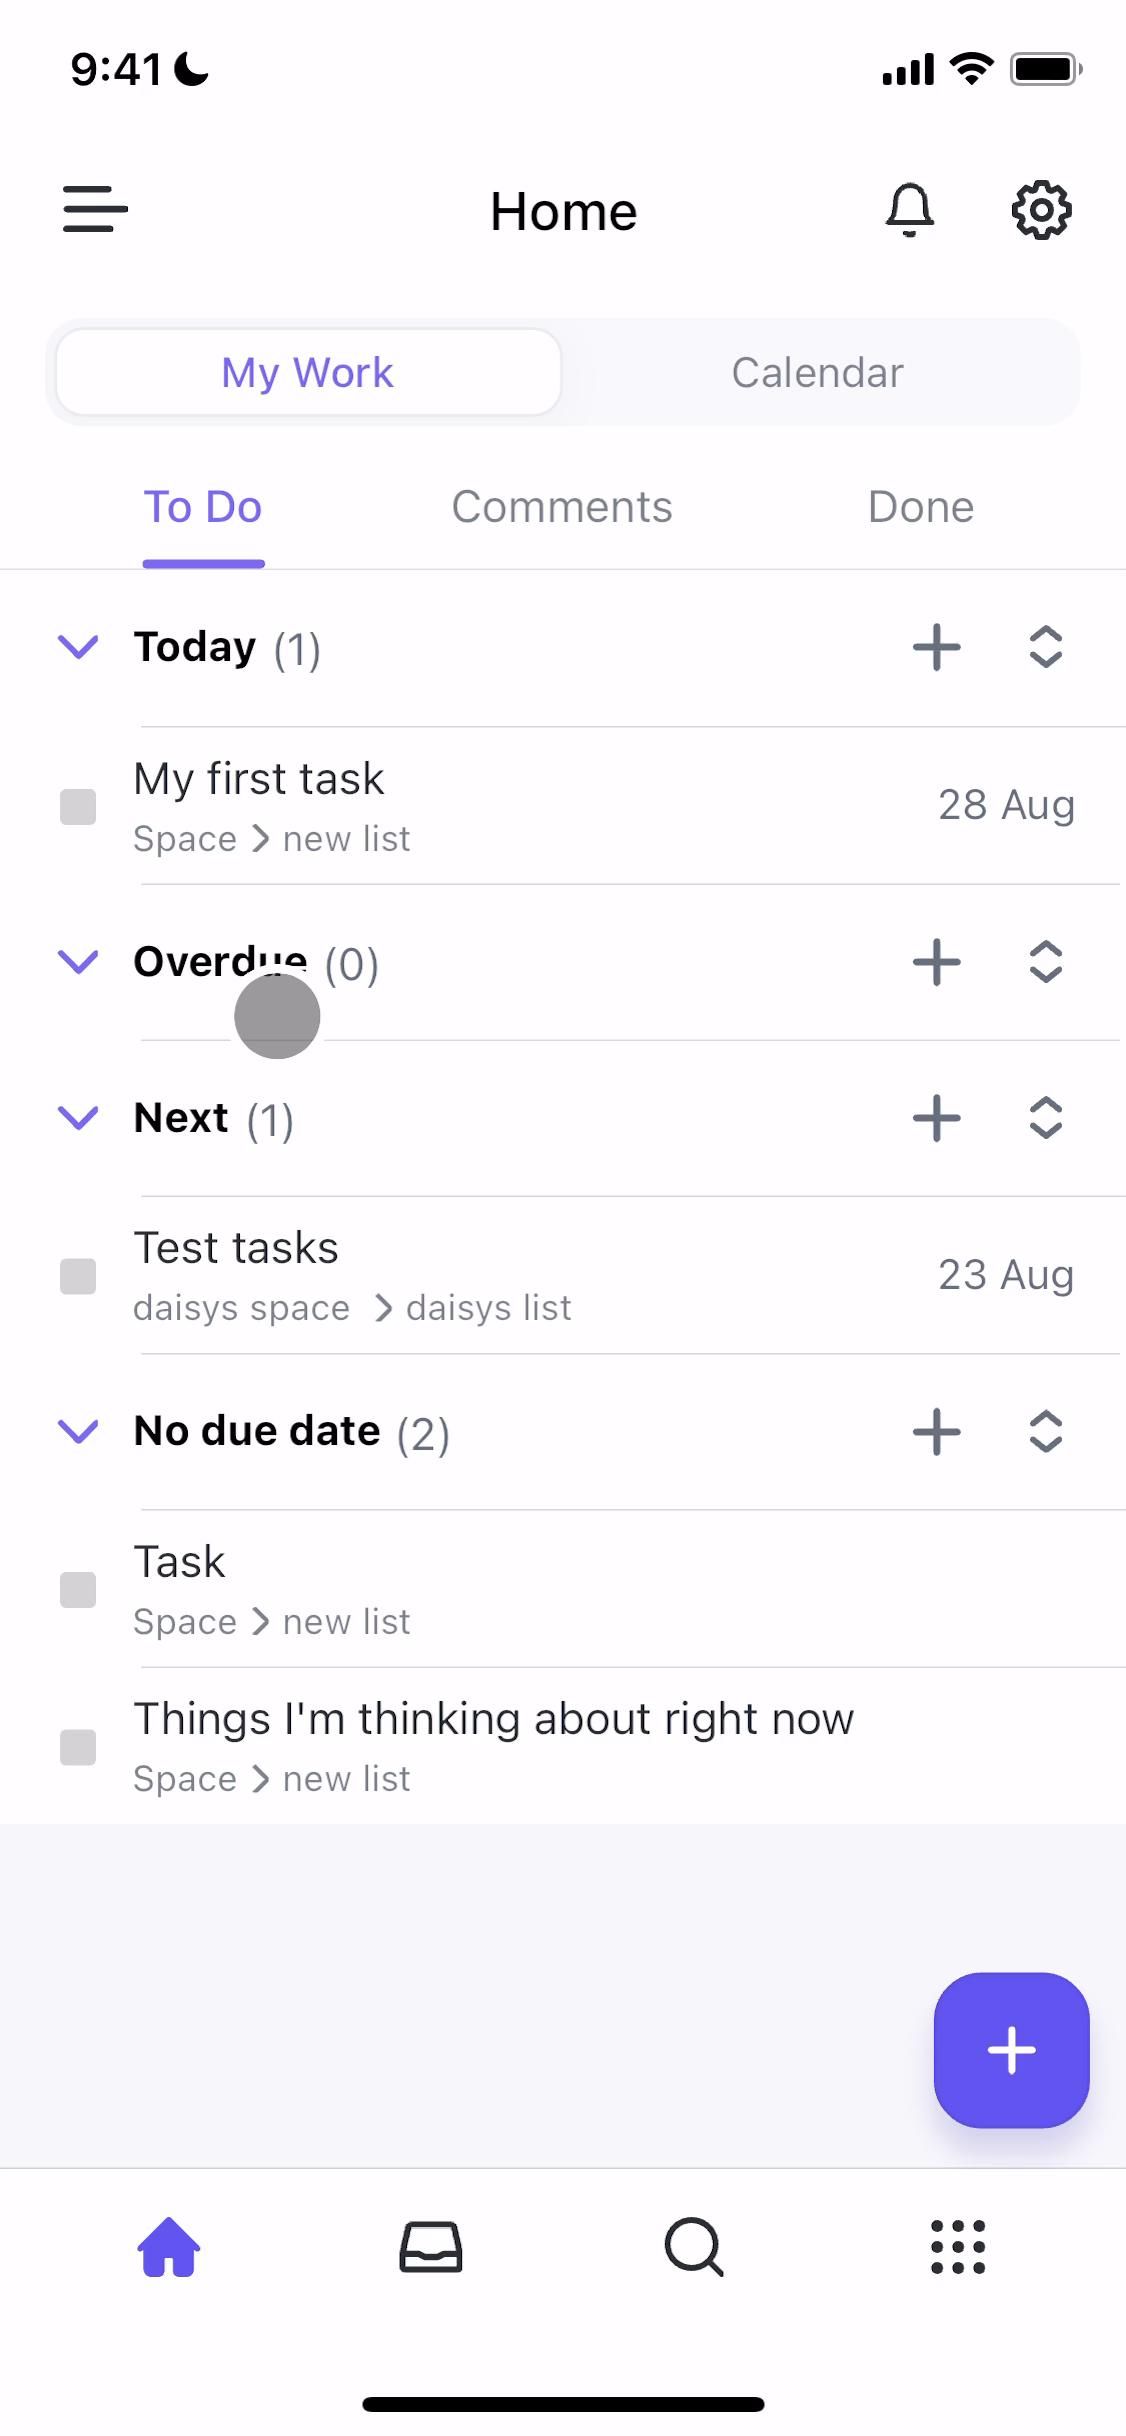Screen dimensions: 1126x2436
Task: Open the hamburger side menu
Action: pos(95,210)
